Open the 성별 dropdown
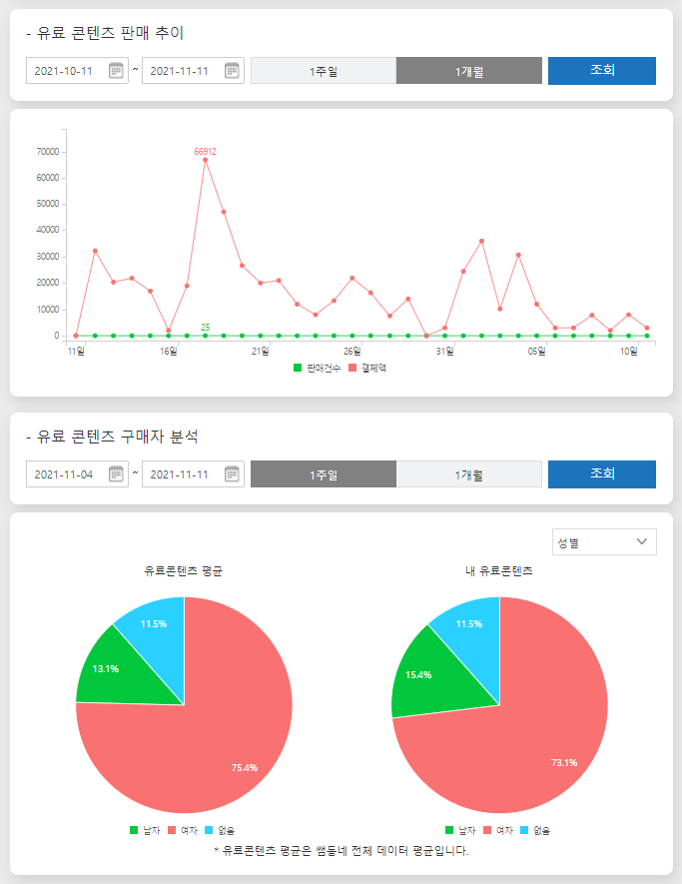The image size is (682, 884). click(604, 542)
